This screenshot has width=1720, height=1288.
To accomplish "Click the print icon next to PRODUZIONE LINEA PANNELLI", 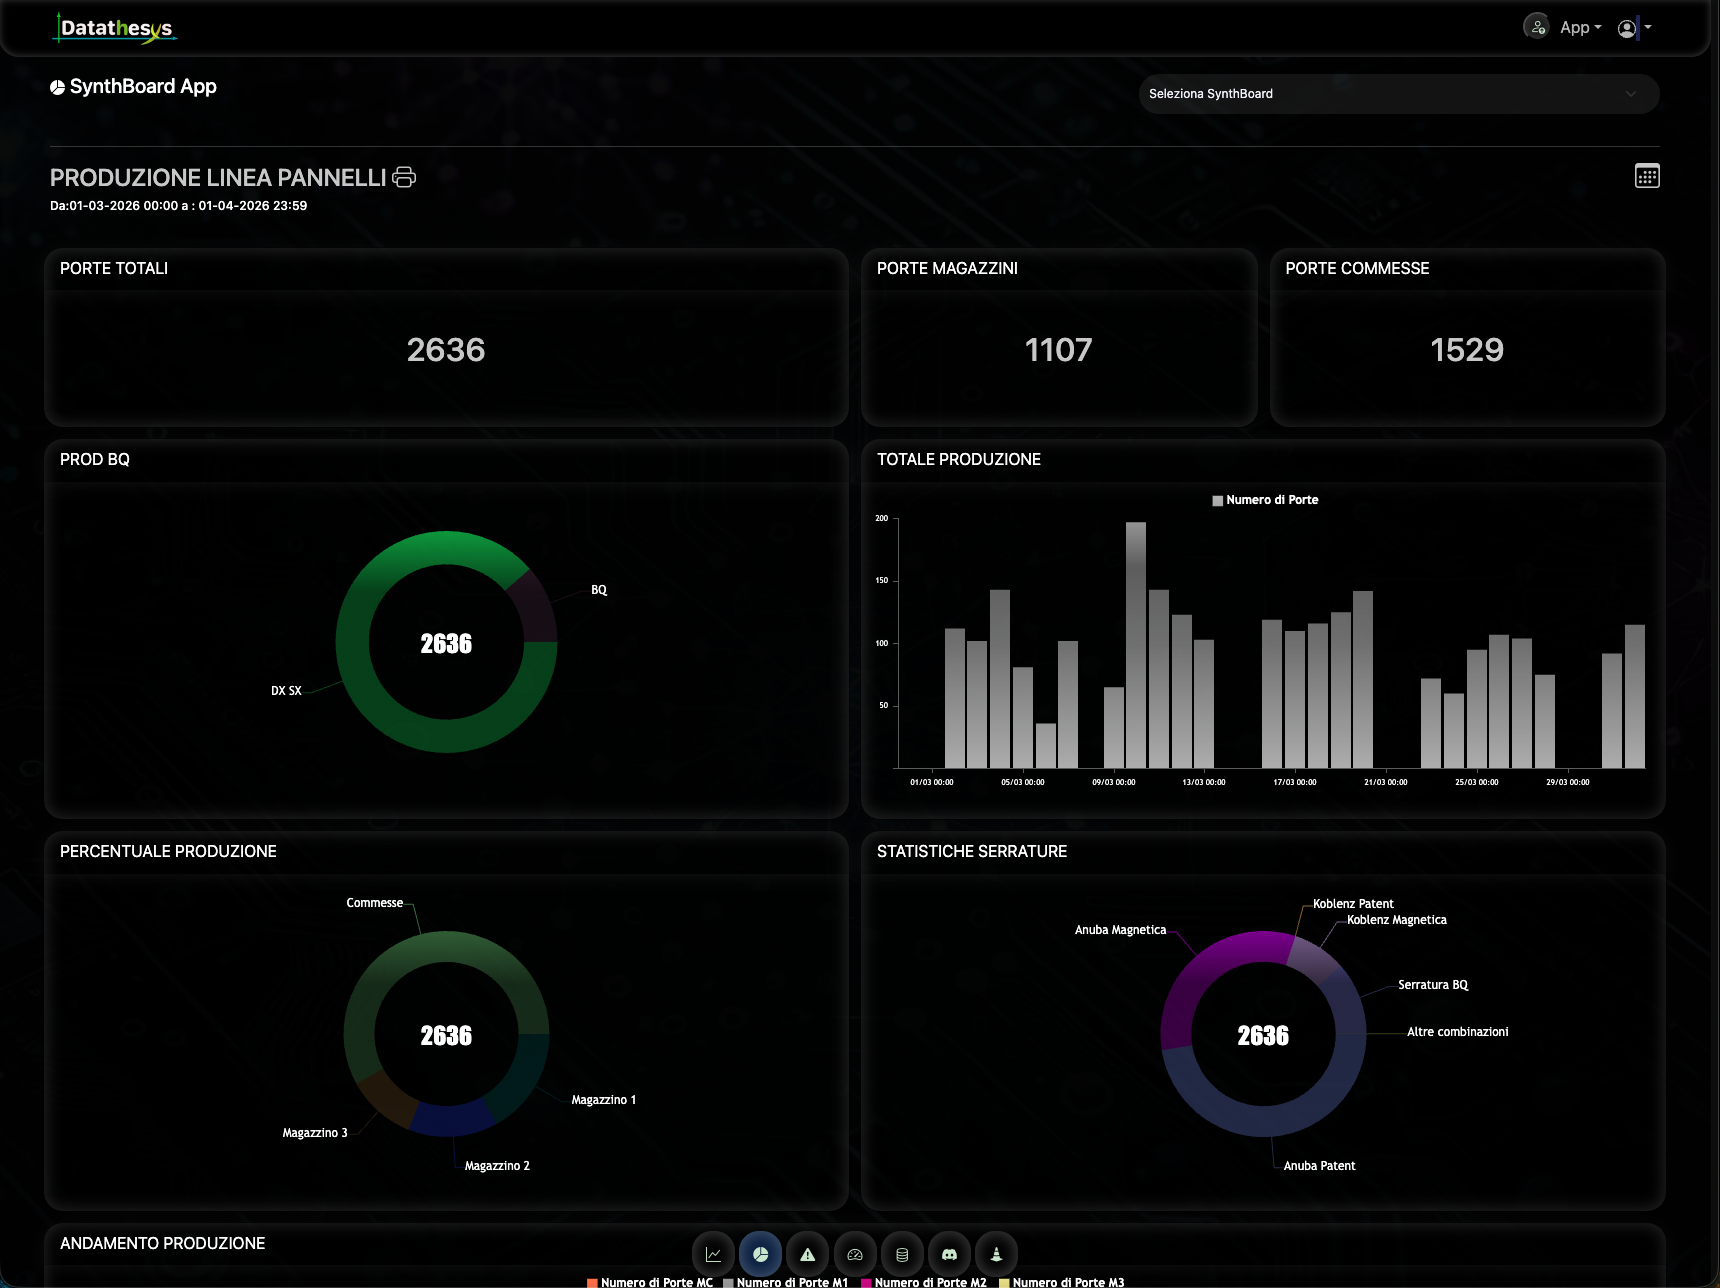I will [x=404, y=177].
